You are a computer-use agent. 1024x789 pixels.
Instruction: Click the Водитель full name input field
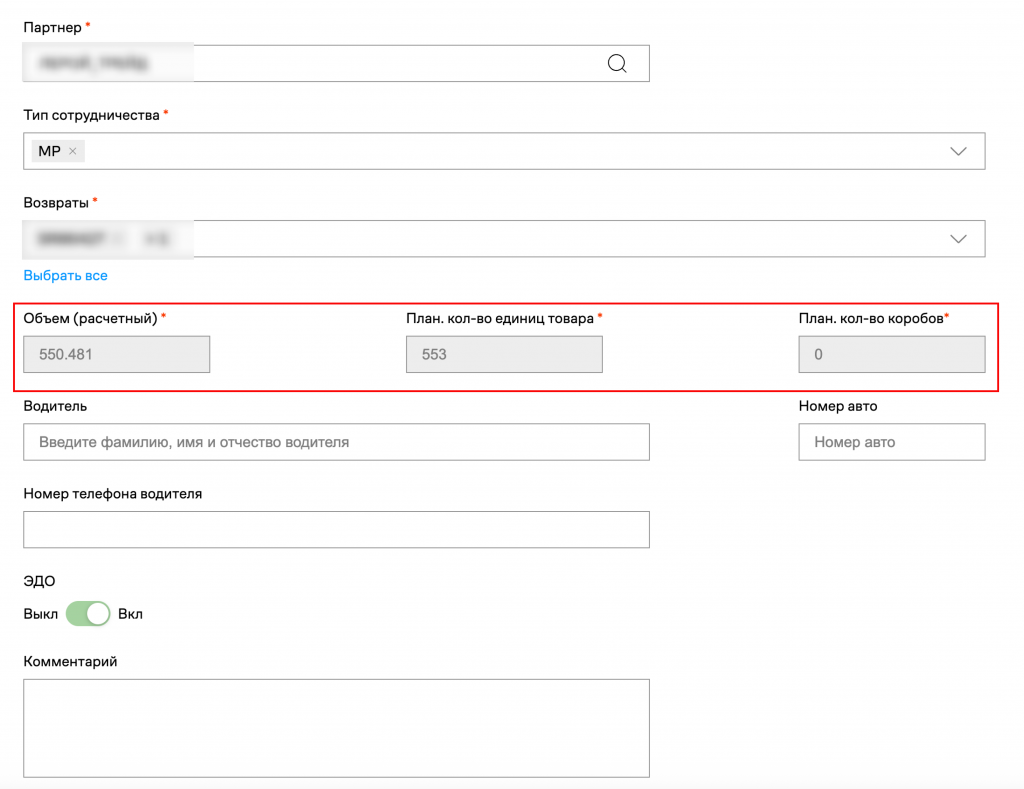tap(336, 442)
